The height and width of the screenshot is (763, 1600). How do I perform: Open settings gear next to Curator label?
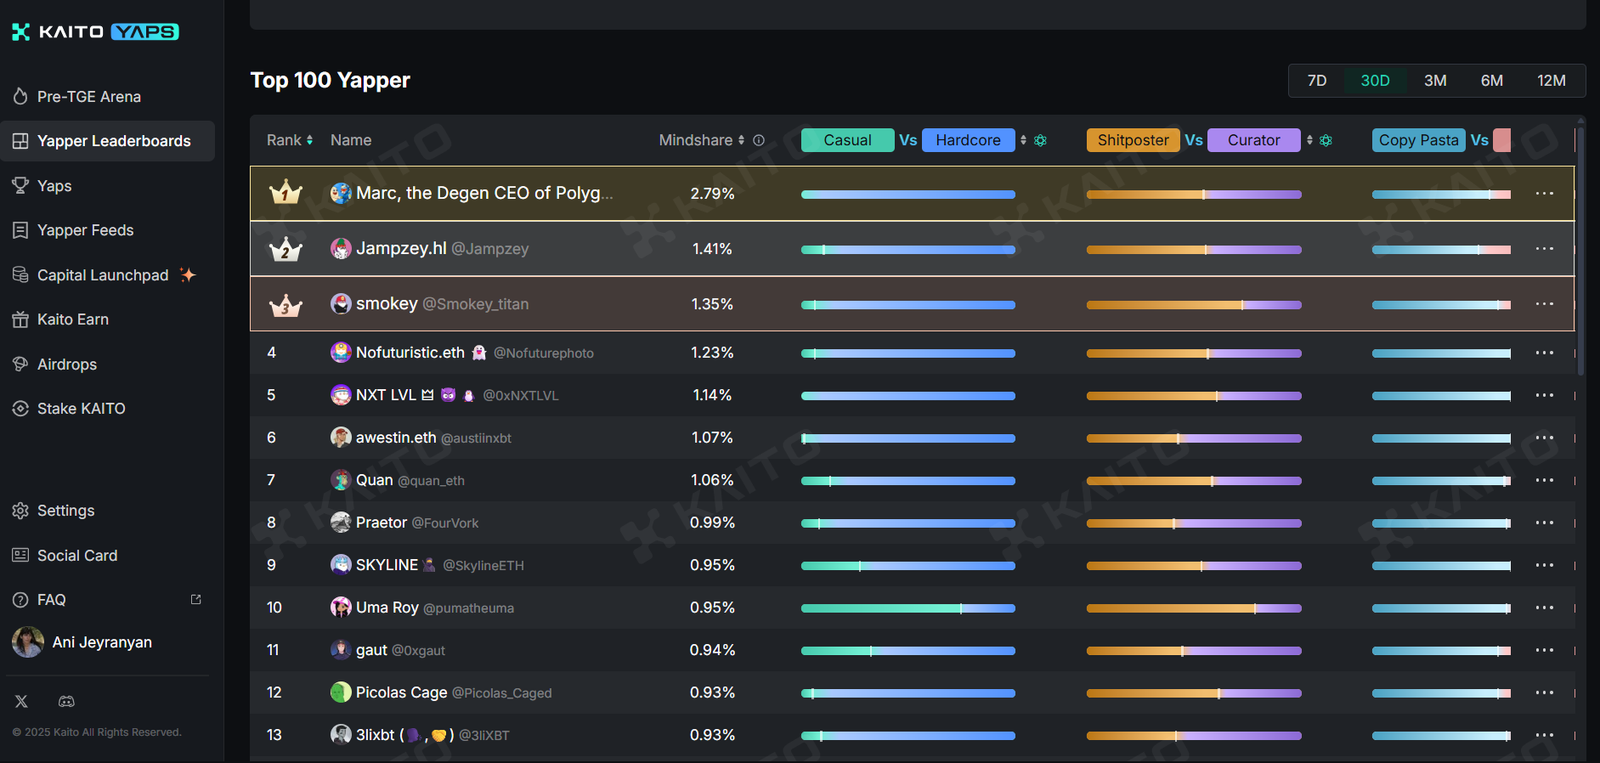click(1326, 141)
